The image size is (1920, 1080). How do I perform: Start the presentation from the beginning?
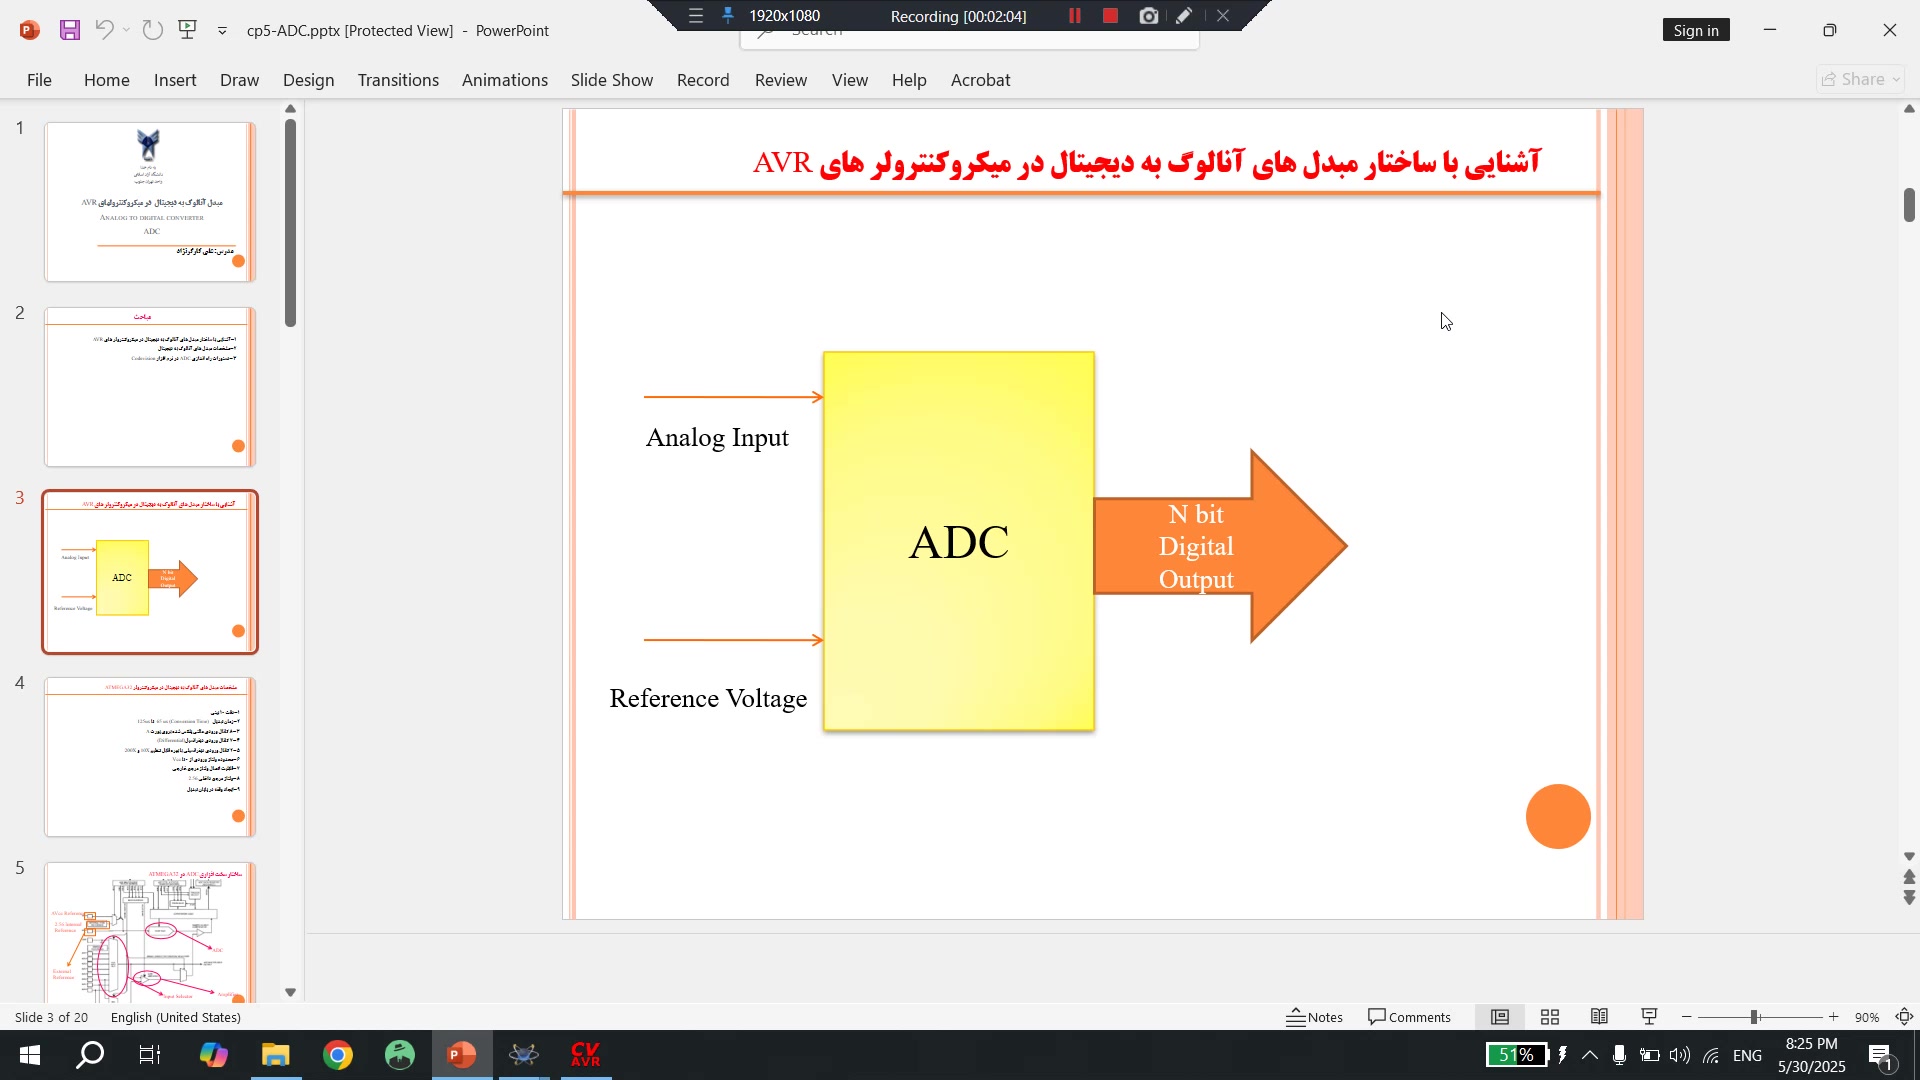coord(187,30)
